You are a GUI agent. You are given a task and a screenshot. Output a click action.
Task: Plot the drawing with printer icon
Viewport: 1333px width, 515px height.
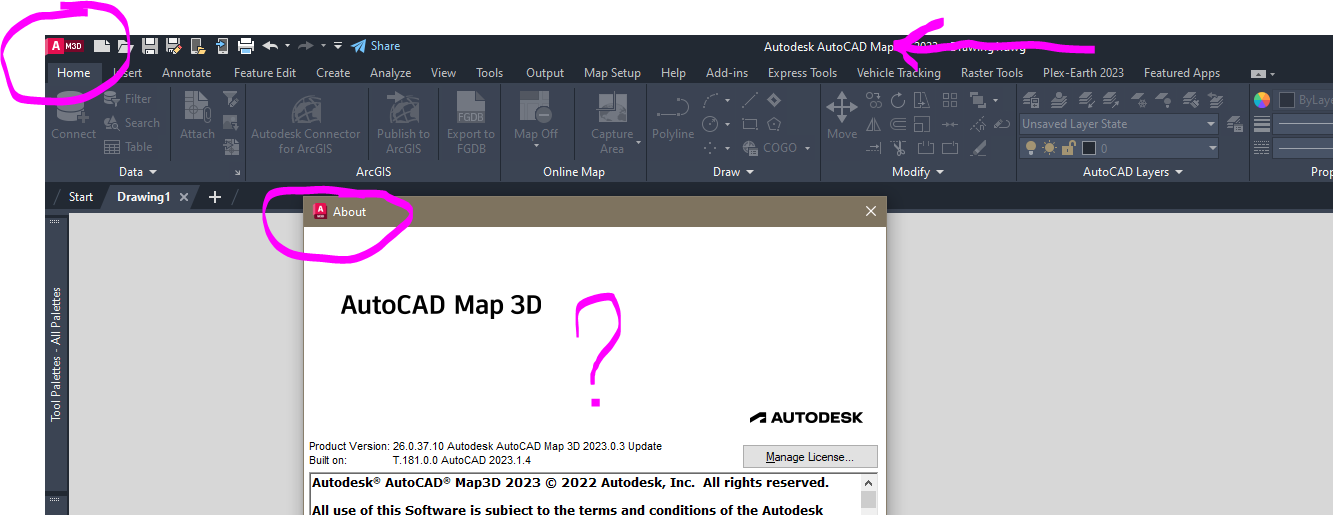coord(246,46)
